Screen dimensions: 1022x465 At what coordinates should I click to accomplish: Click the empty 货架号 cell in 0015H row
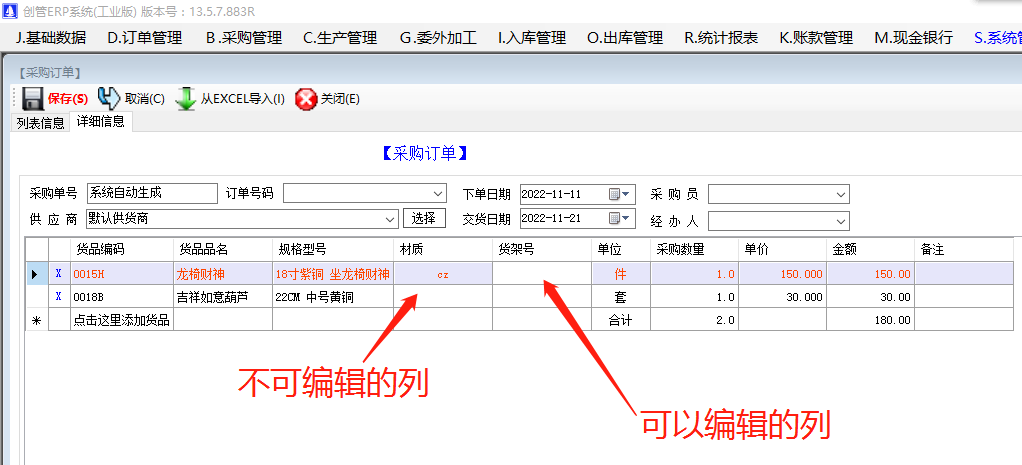tap(542, 274)
